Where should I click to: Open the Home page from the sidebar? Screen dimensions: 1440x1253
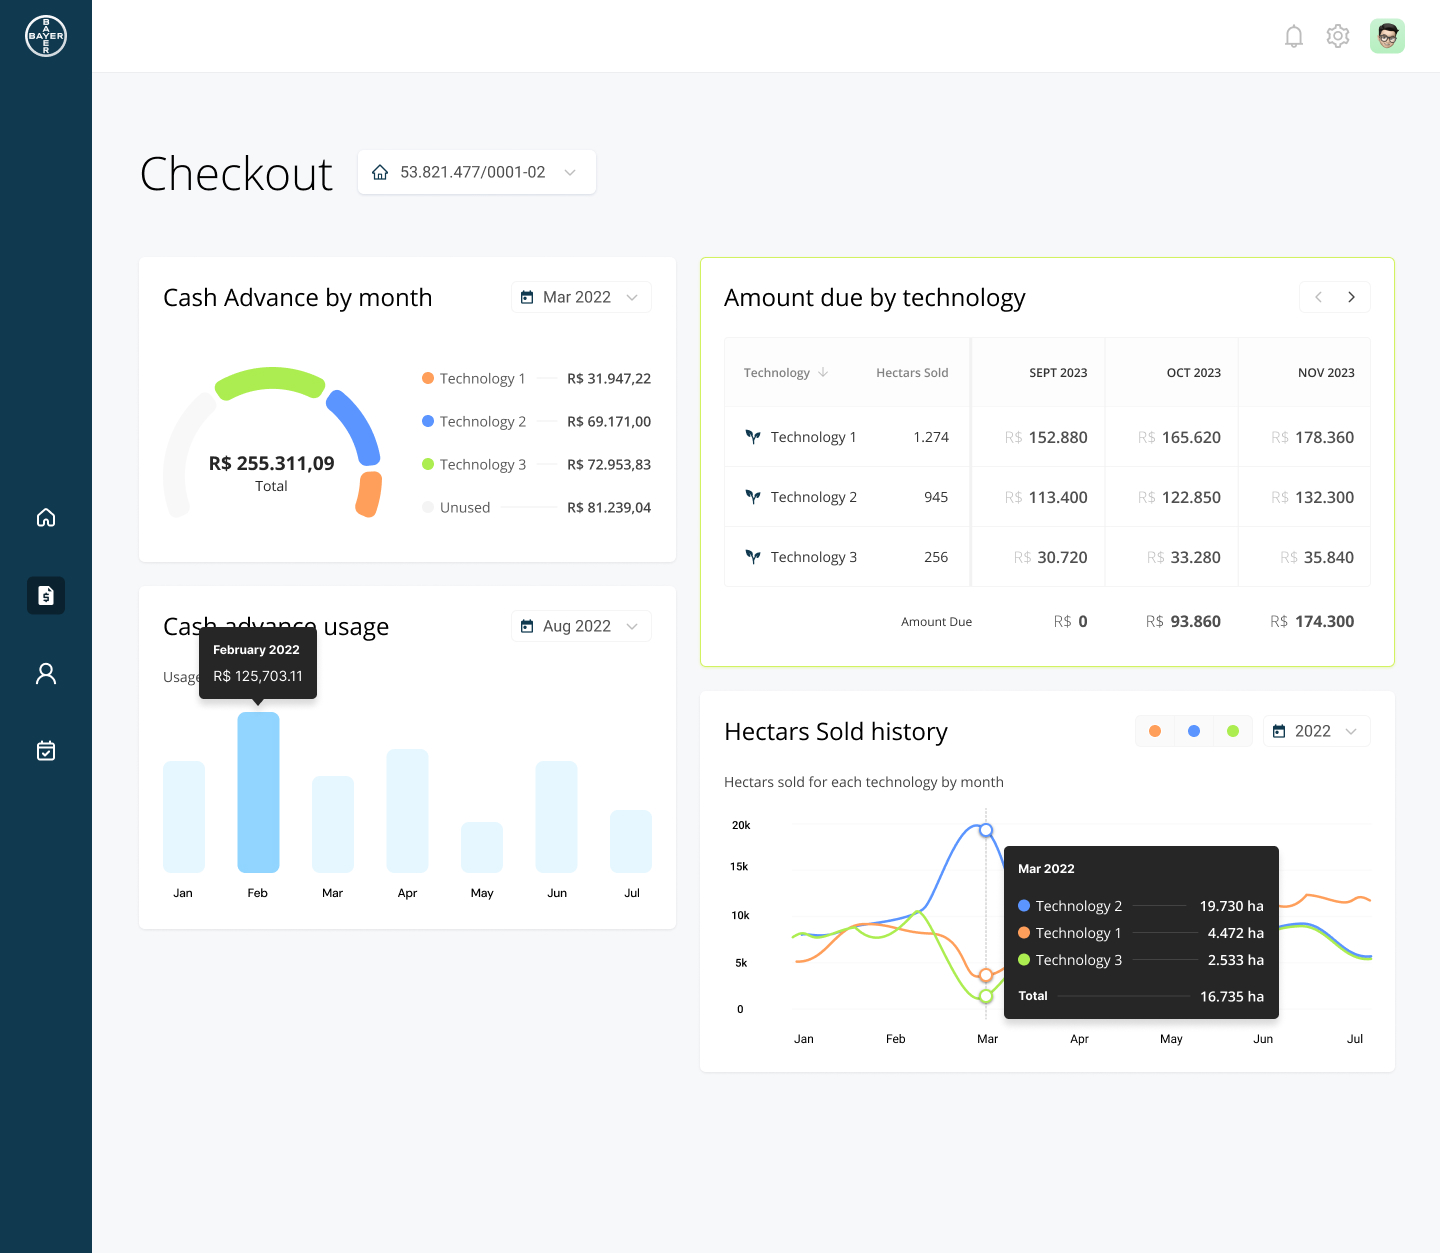coord(46,517)
